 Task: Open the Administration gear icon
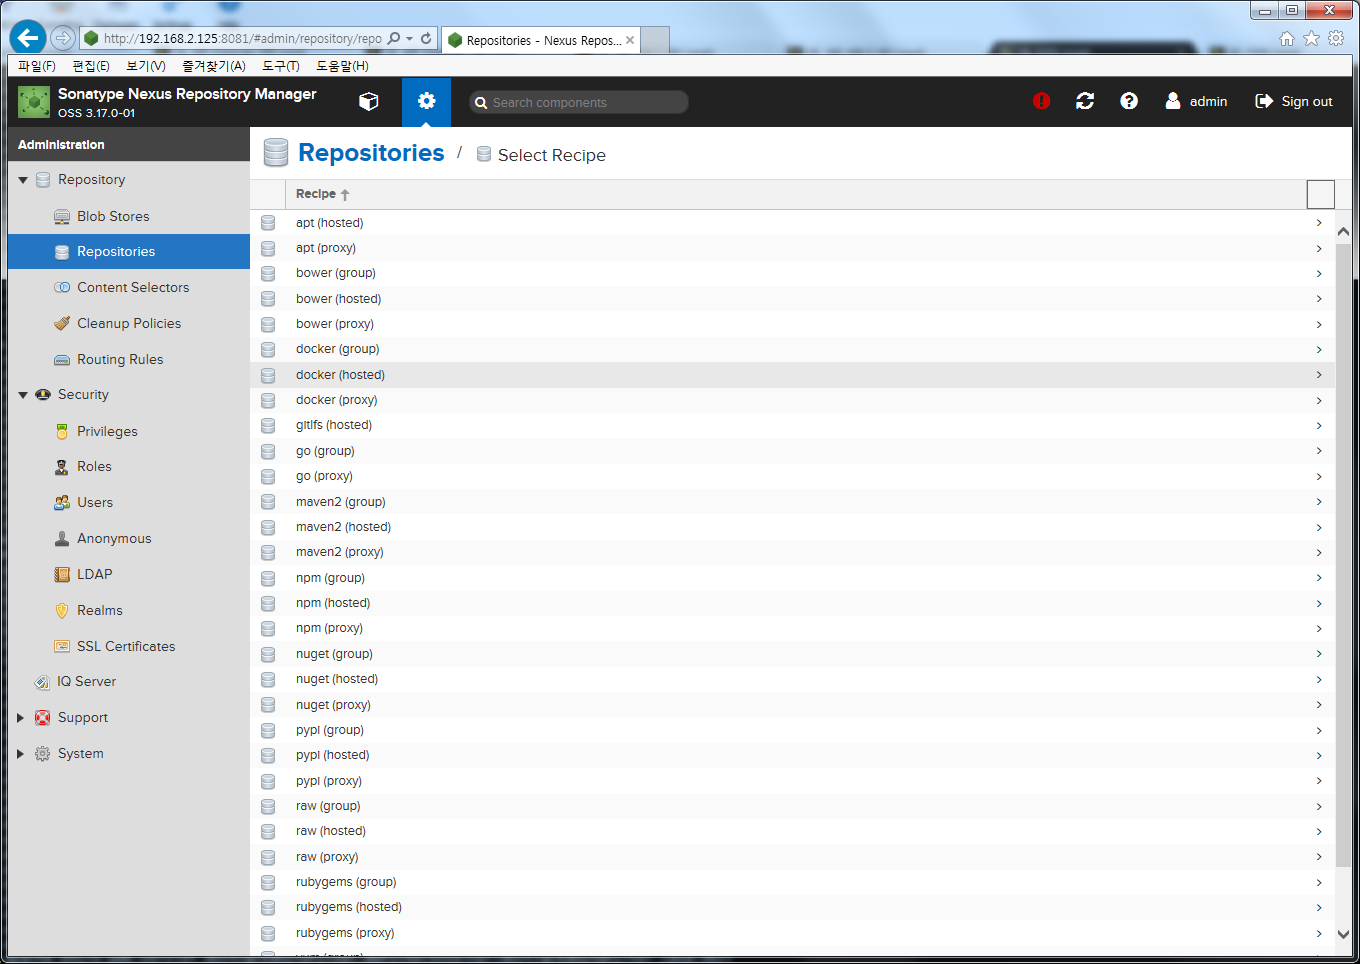click(x=426, y=101)
